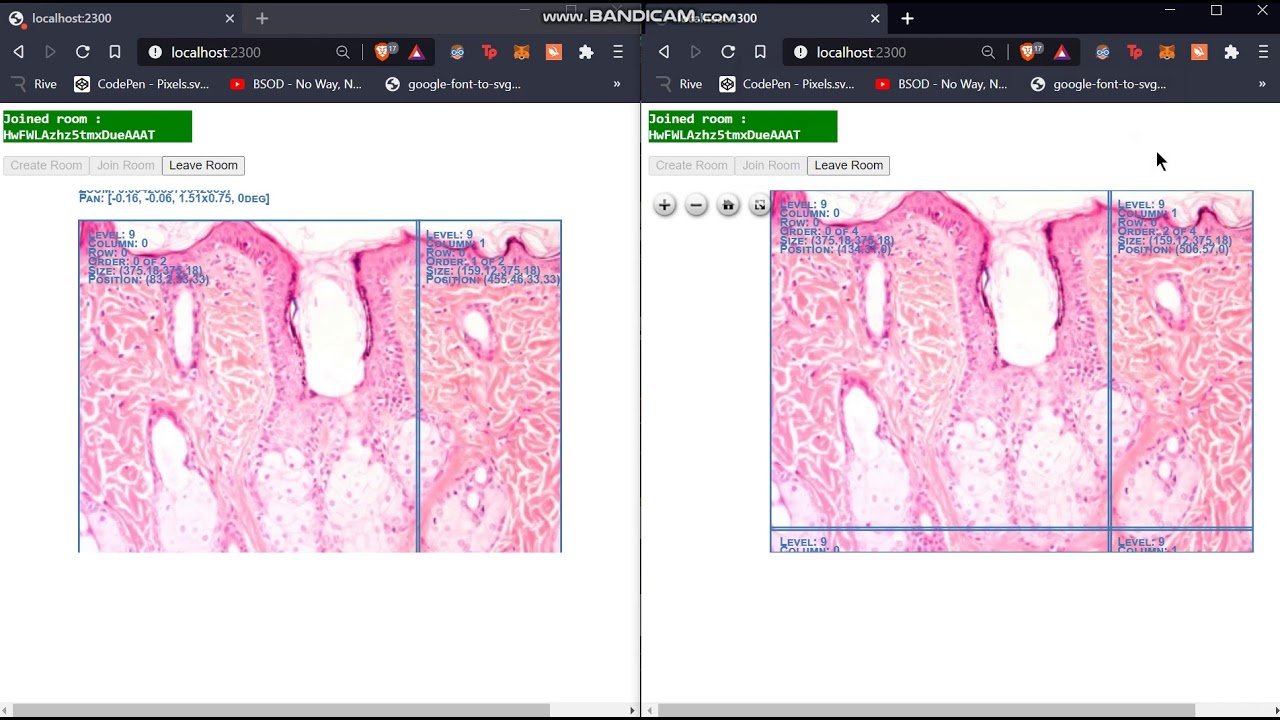Zoom out with the minus viewer button
The height and width of the screenshot is (720, 1280).
696,205
